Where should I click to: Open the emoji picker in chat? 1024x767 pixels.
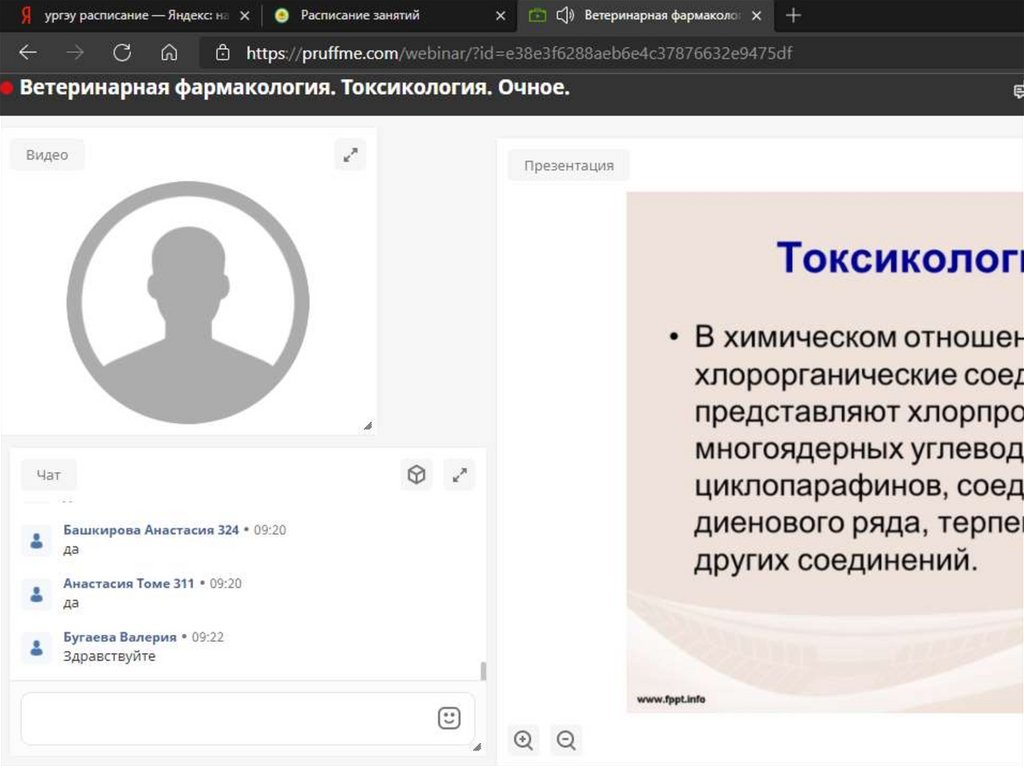(x=449, y=718)
